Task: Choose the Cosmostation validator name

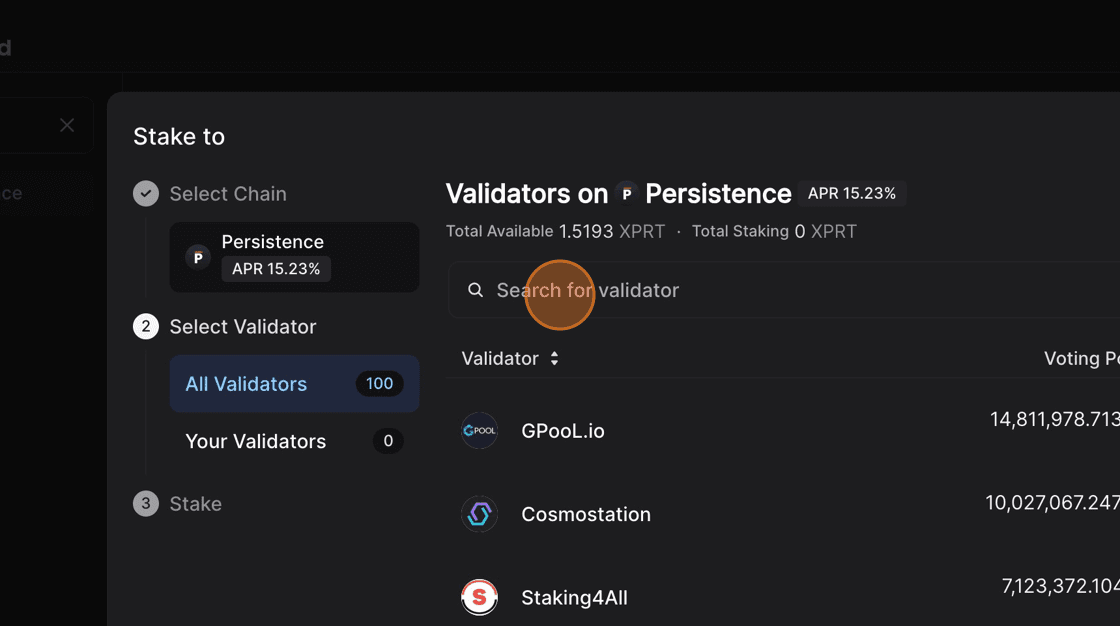Action: tap(586, 514)
